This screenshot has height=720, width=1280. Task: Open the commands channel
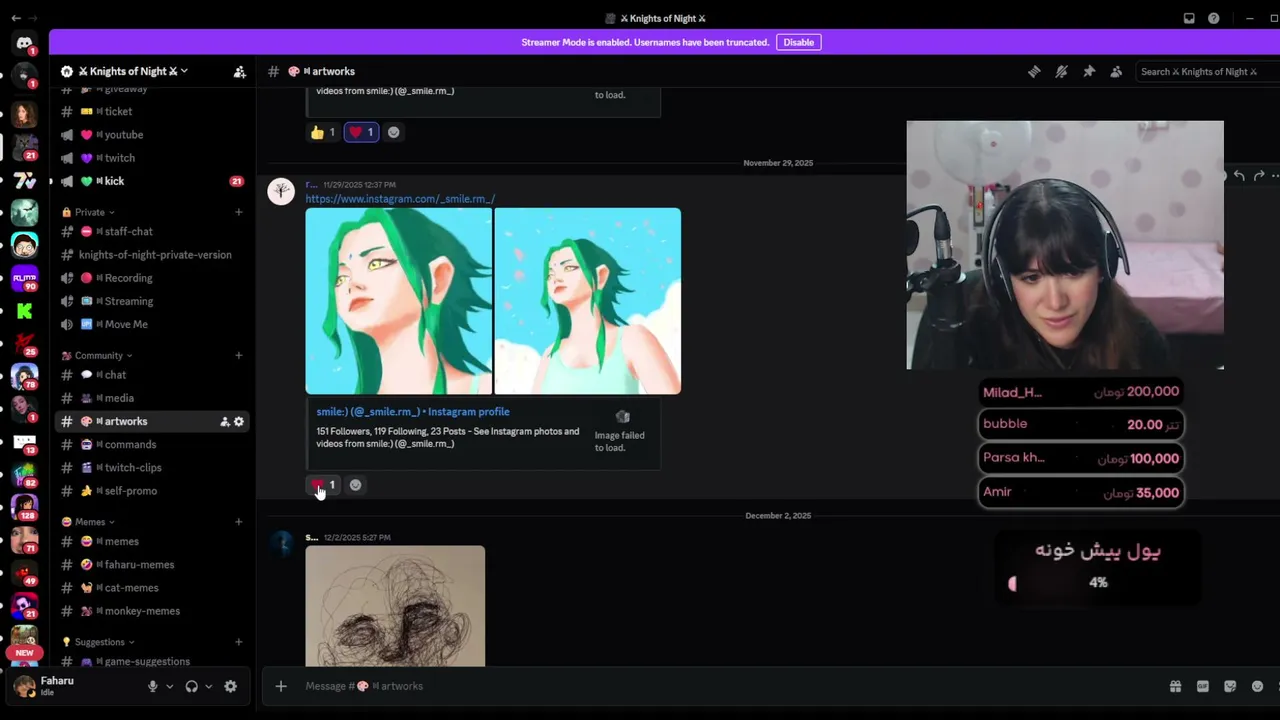pyautogui.click(x=152, y=445)
